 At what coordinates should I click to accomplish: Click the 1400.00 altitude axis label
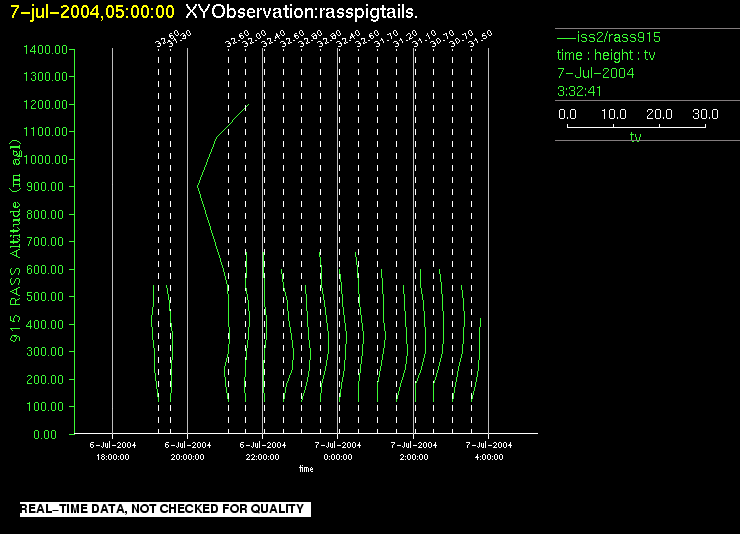point(45,50)
